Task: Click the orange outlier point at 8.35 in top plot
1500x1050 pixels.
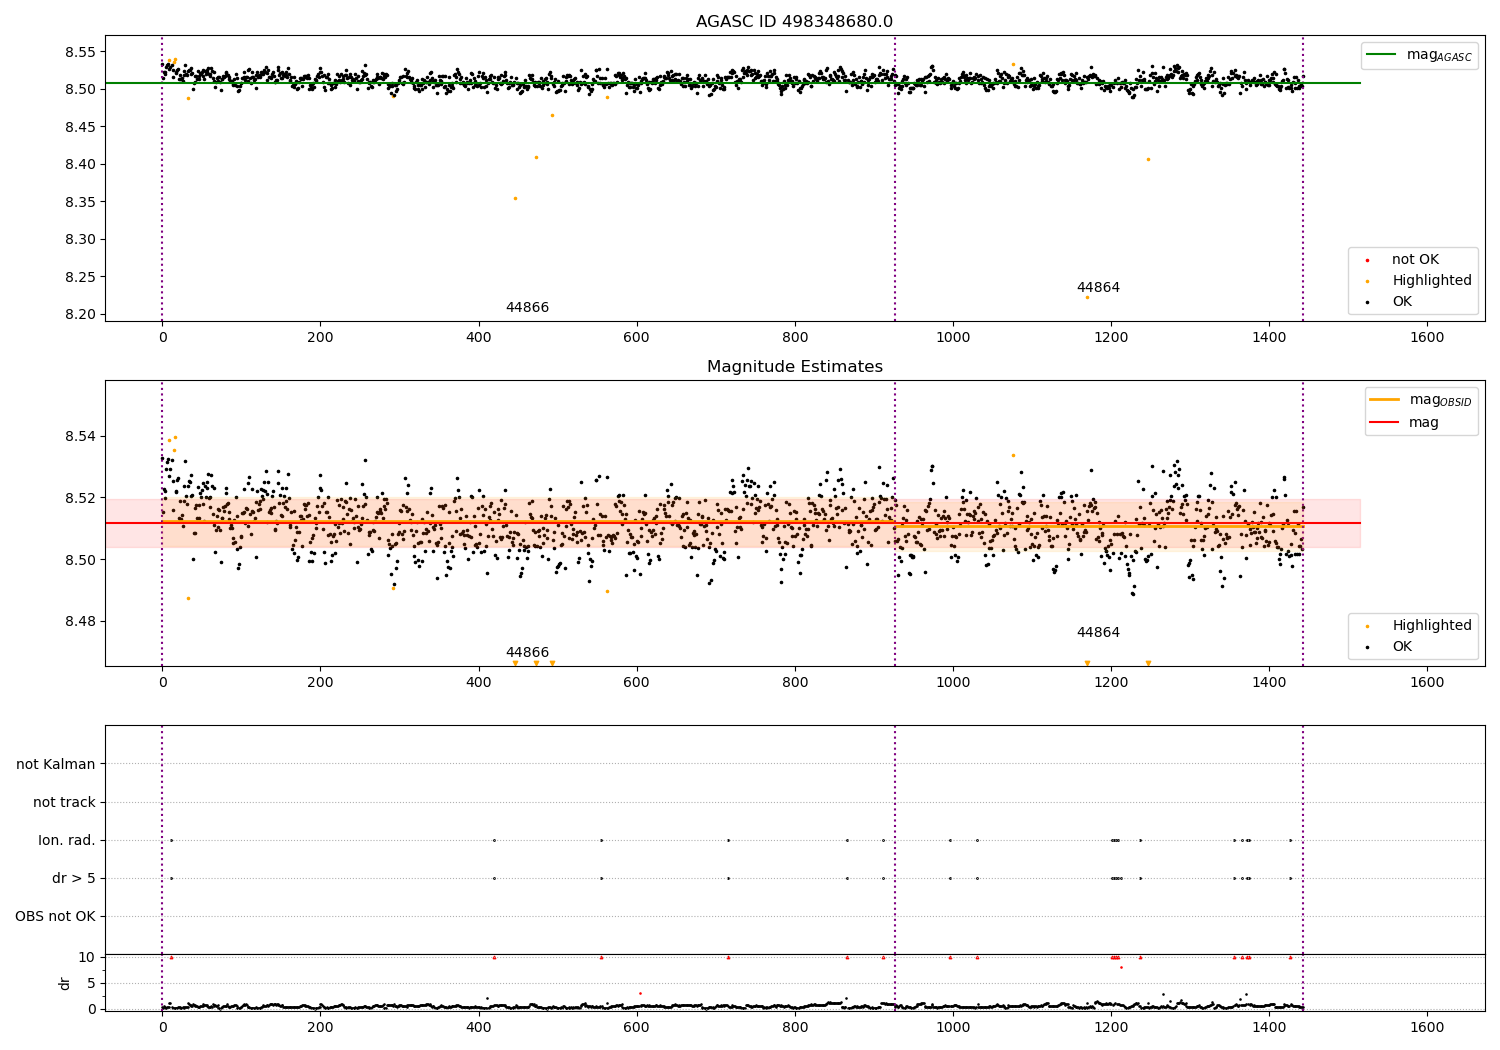Action: [515, 198]
